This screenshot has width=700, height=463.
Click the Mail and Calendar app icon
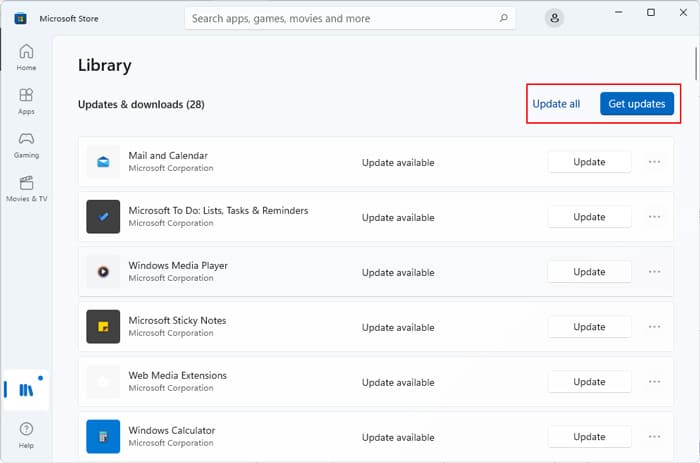pyautogui.click(x=103, y=162)
